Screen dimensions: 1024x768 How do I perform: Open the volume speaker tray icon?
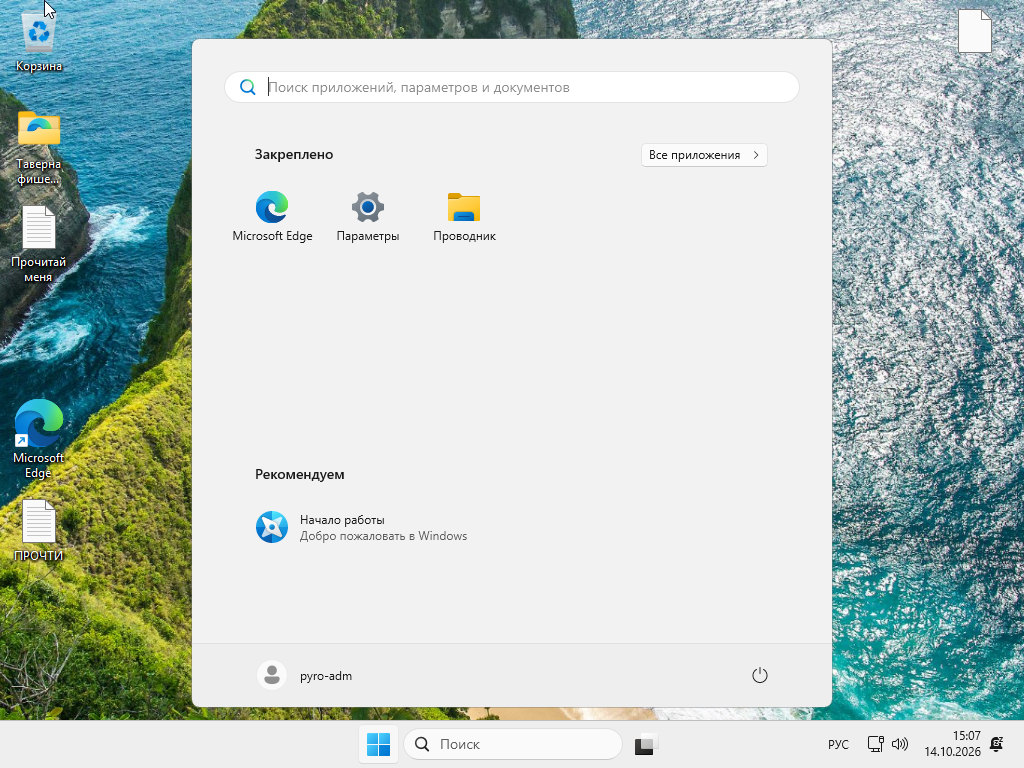(900, 744)
